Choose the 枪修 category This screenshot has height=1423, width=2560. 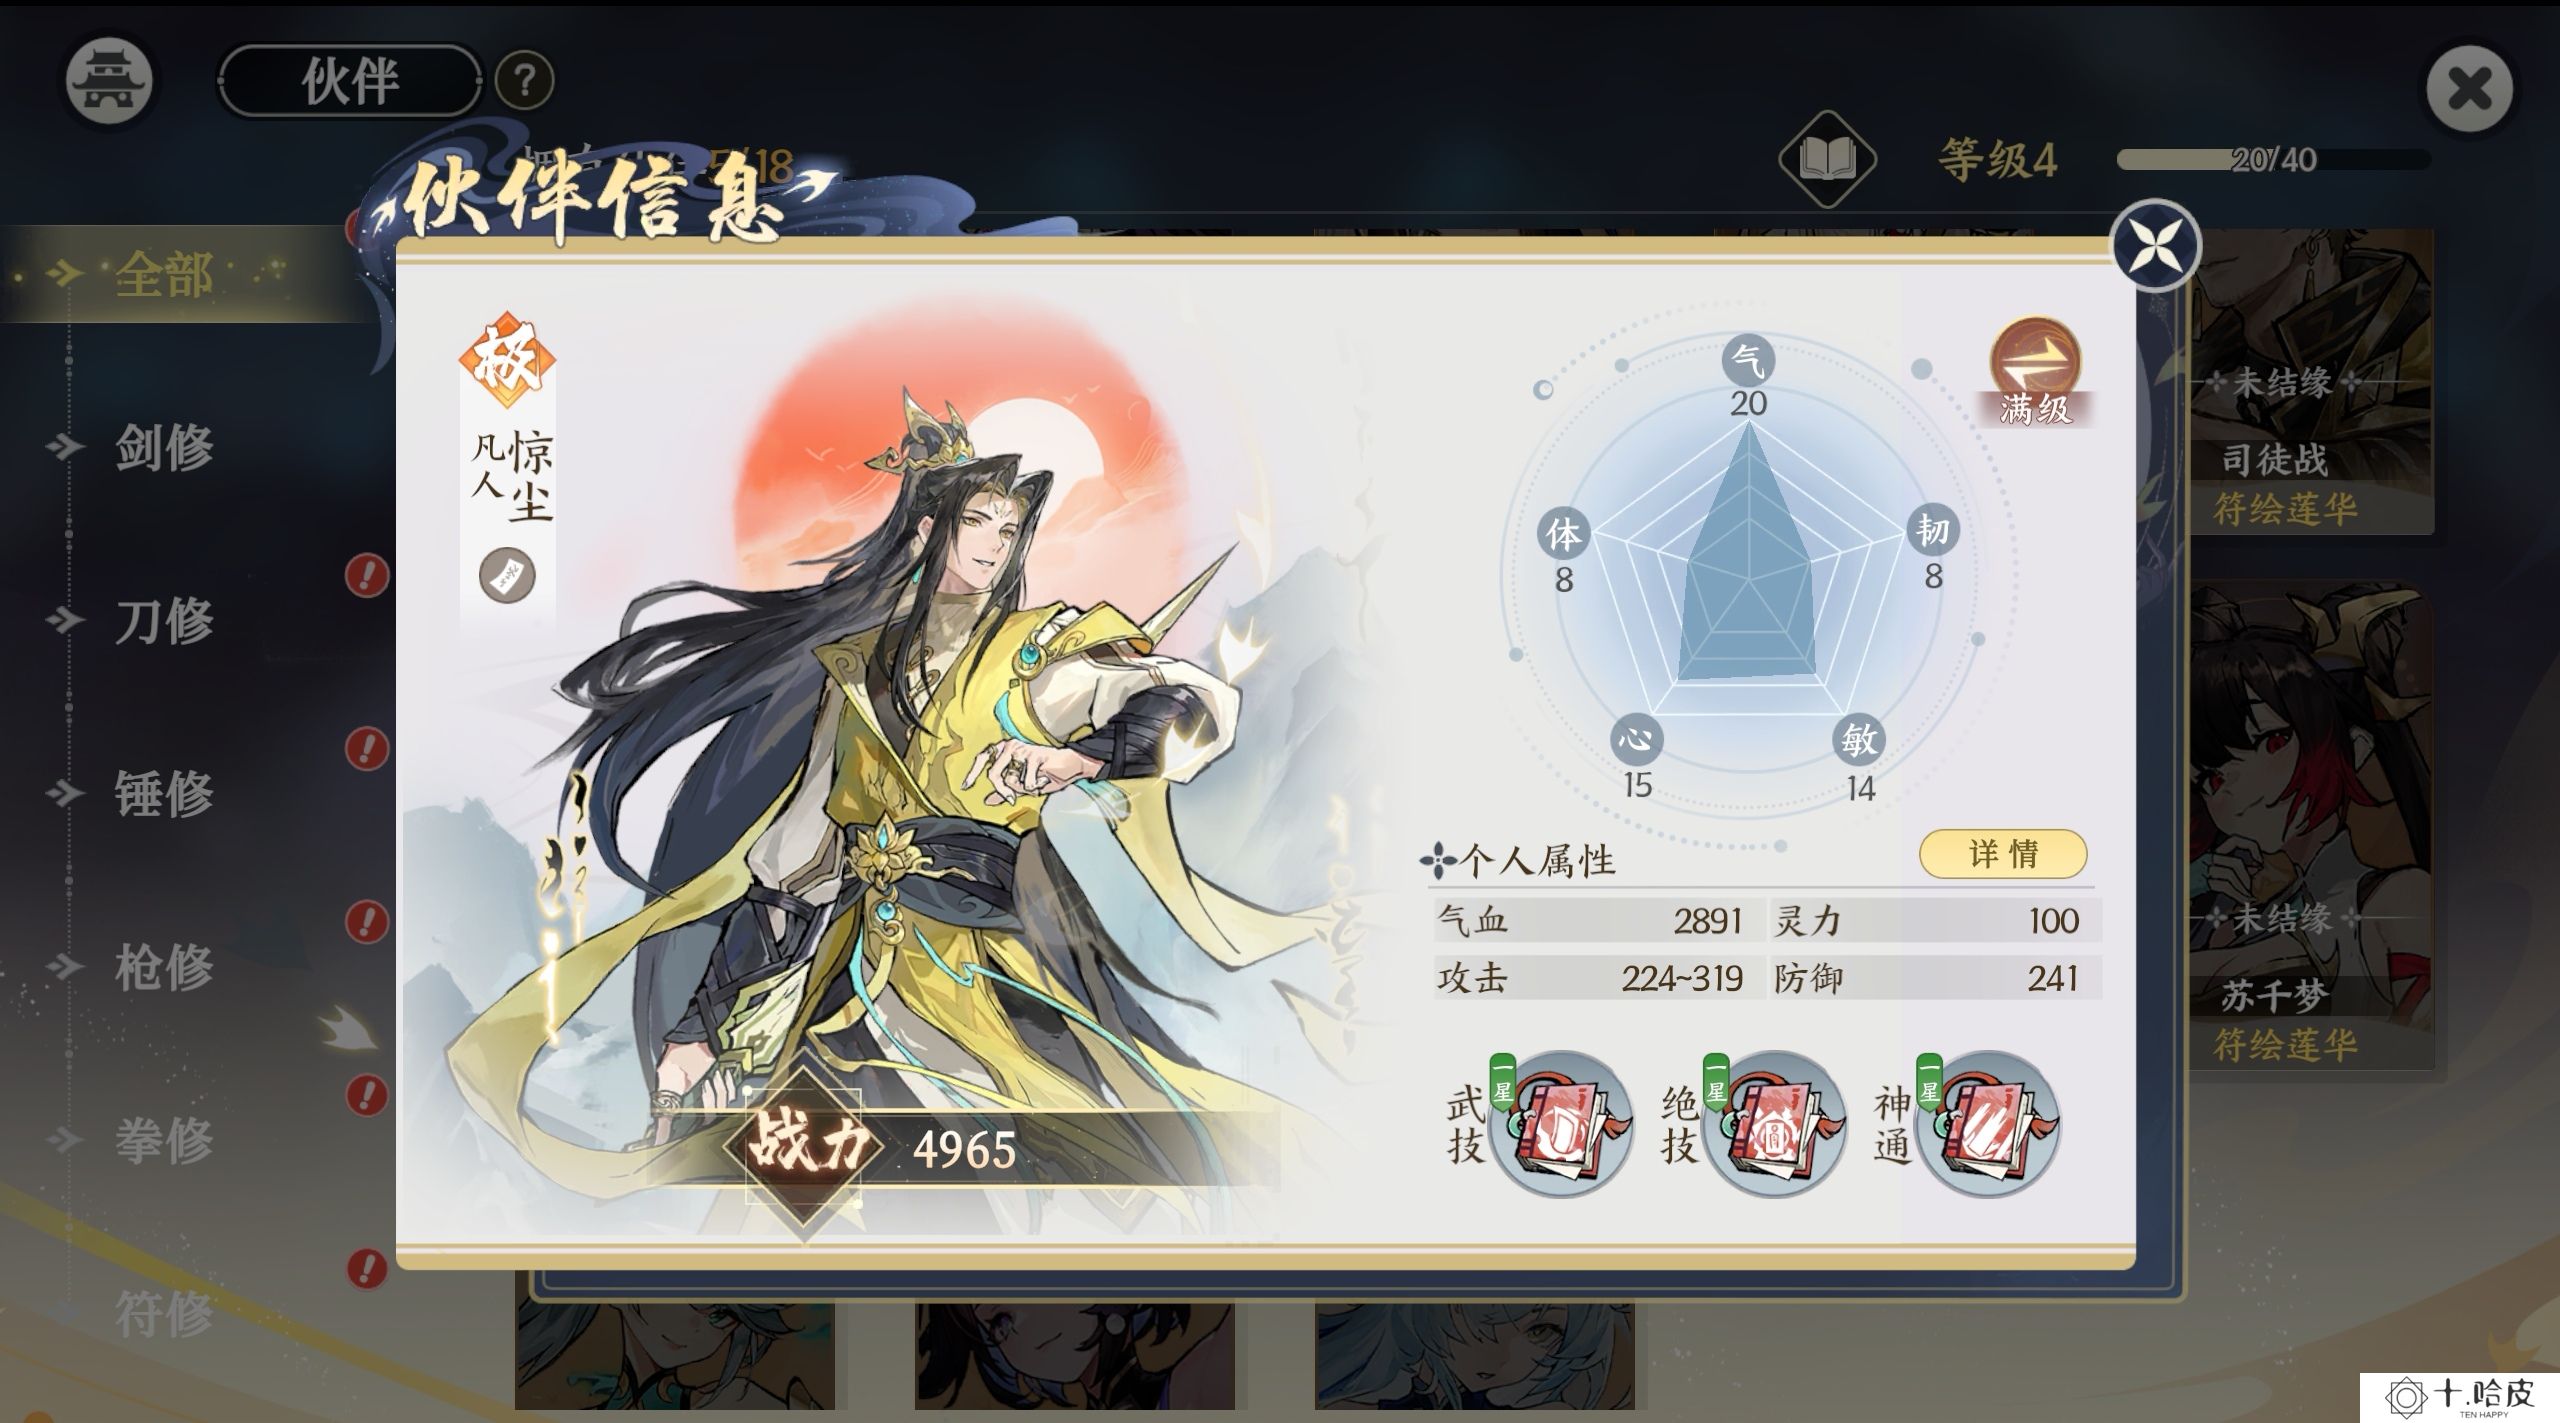click(x=165, y=966)
